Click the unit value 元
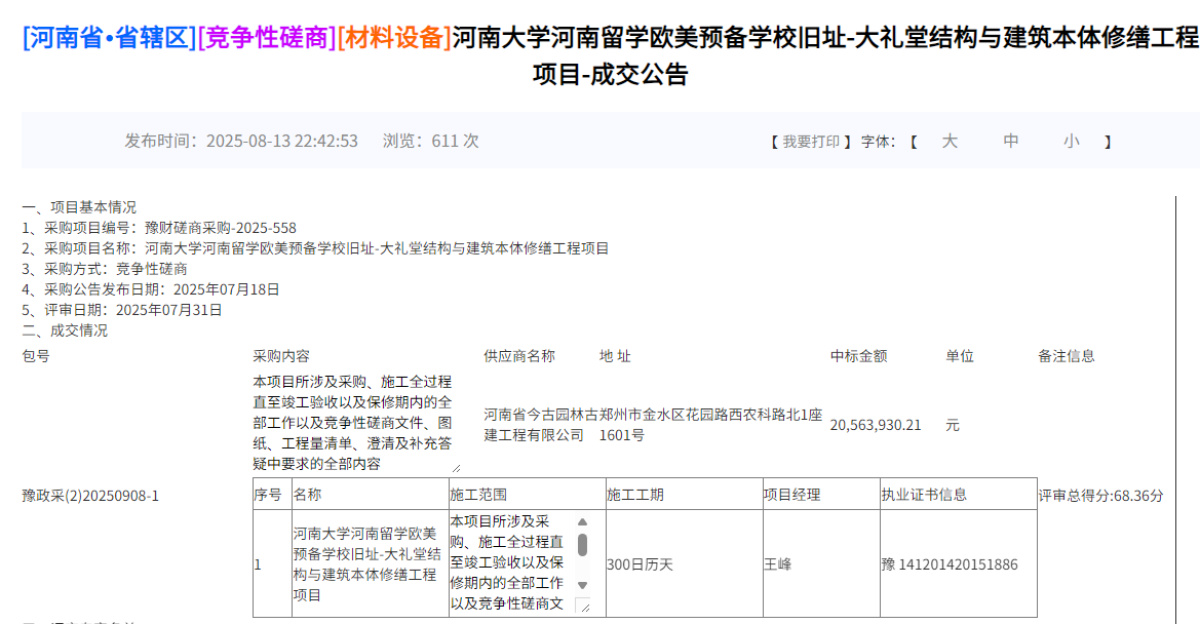This screenshot has height=624, width=1200. 953,425
